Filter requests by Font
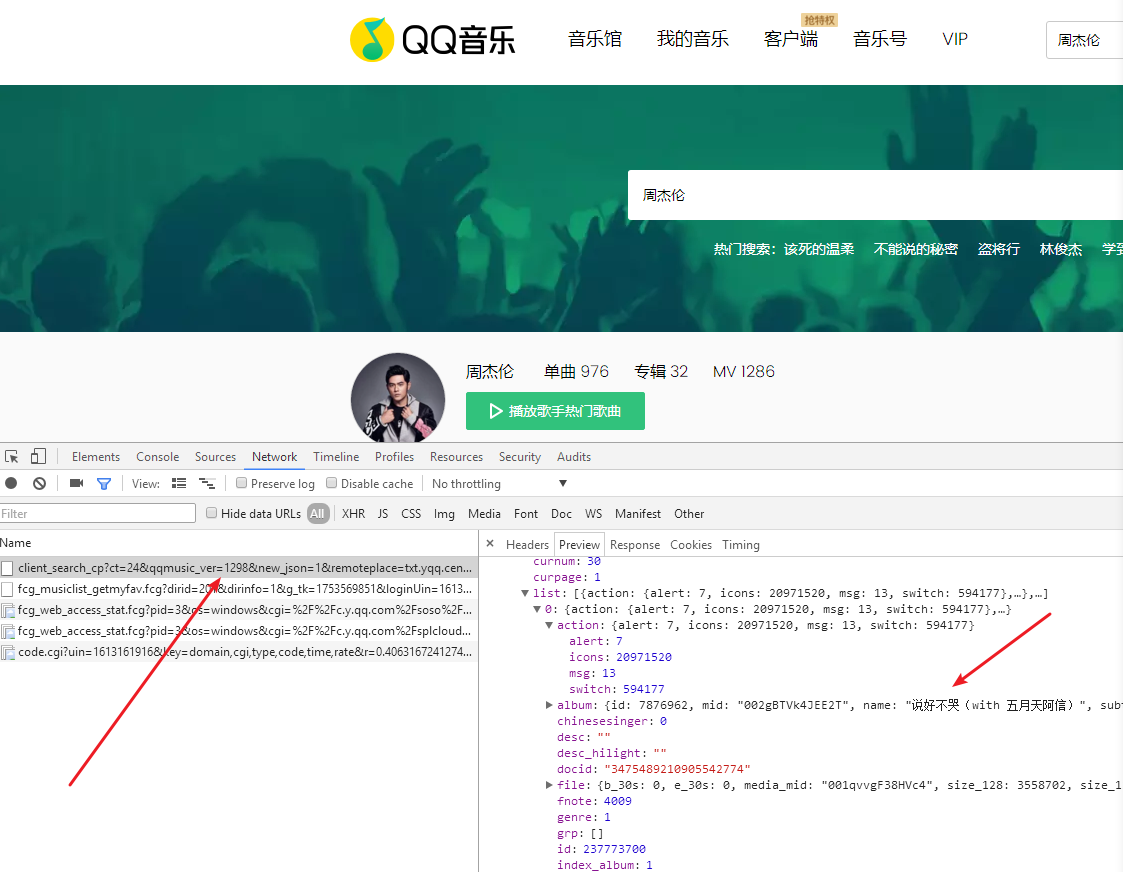Viewport: 1123px width, 872px height. click(526, 513)
